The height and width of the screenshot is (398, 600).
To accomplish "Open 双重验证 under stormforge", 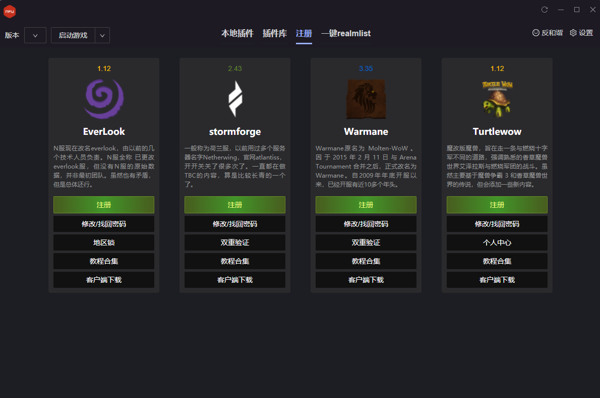I will [x=235, y=242].
